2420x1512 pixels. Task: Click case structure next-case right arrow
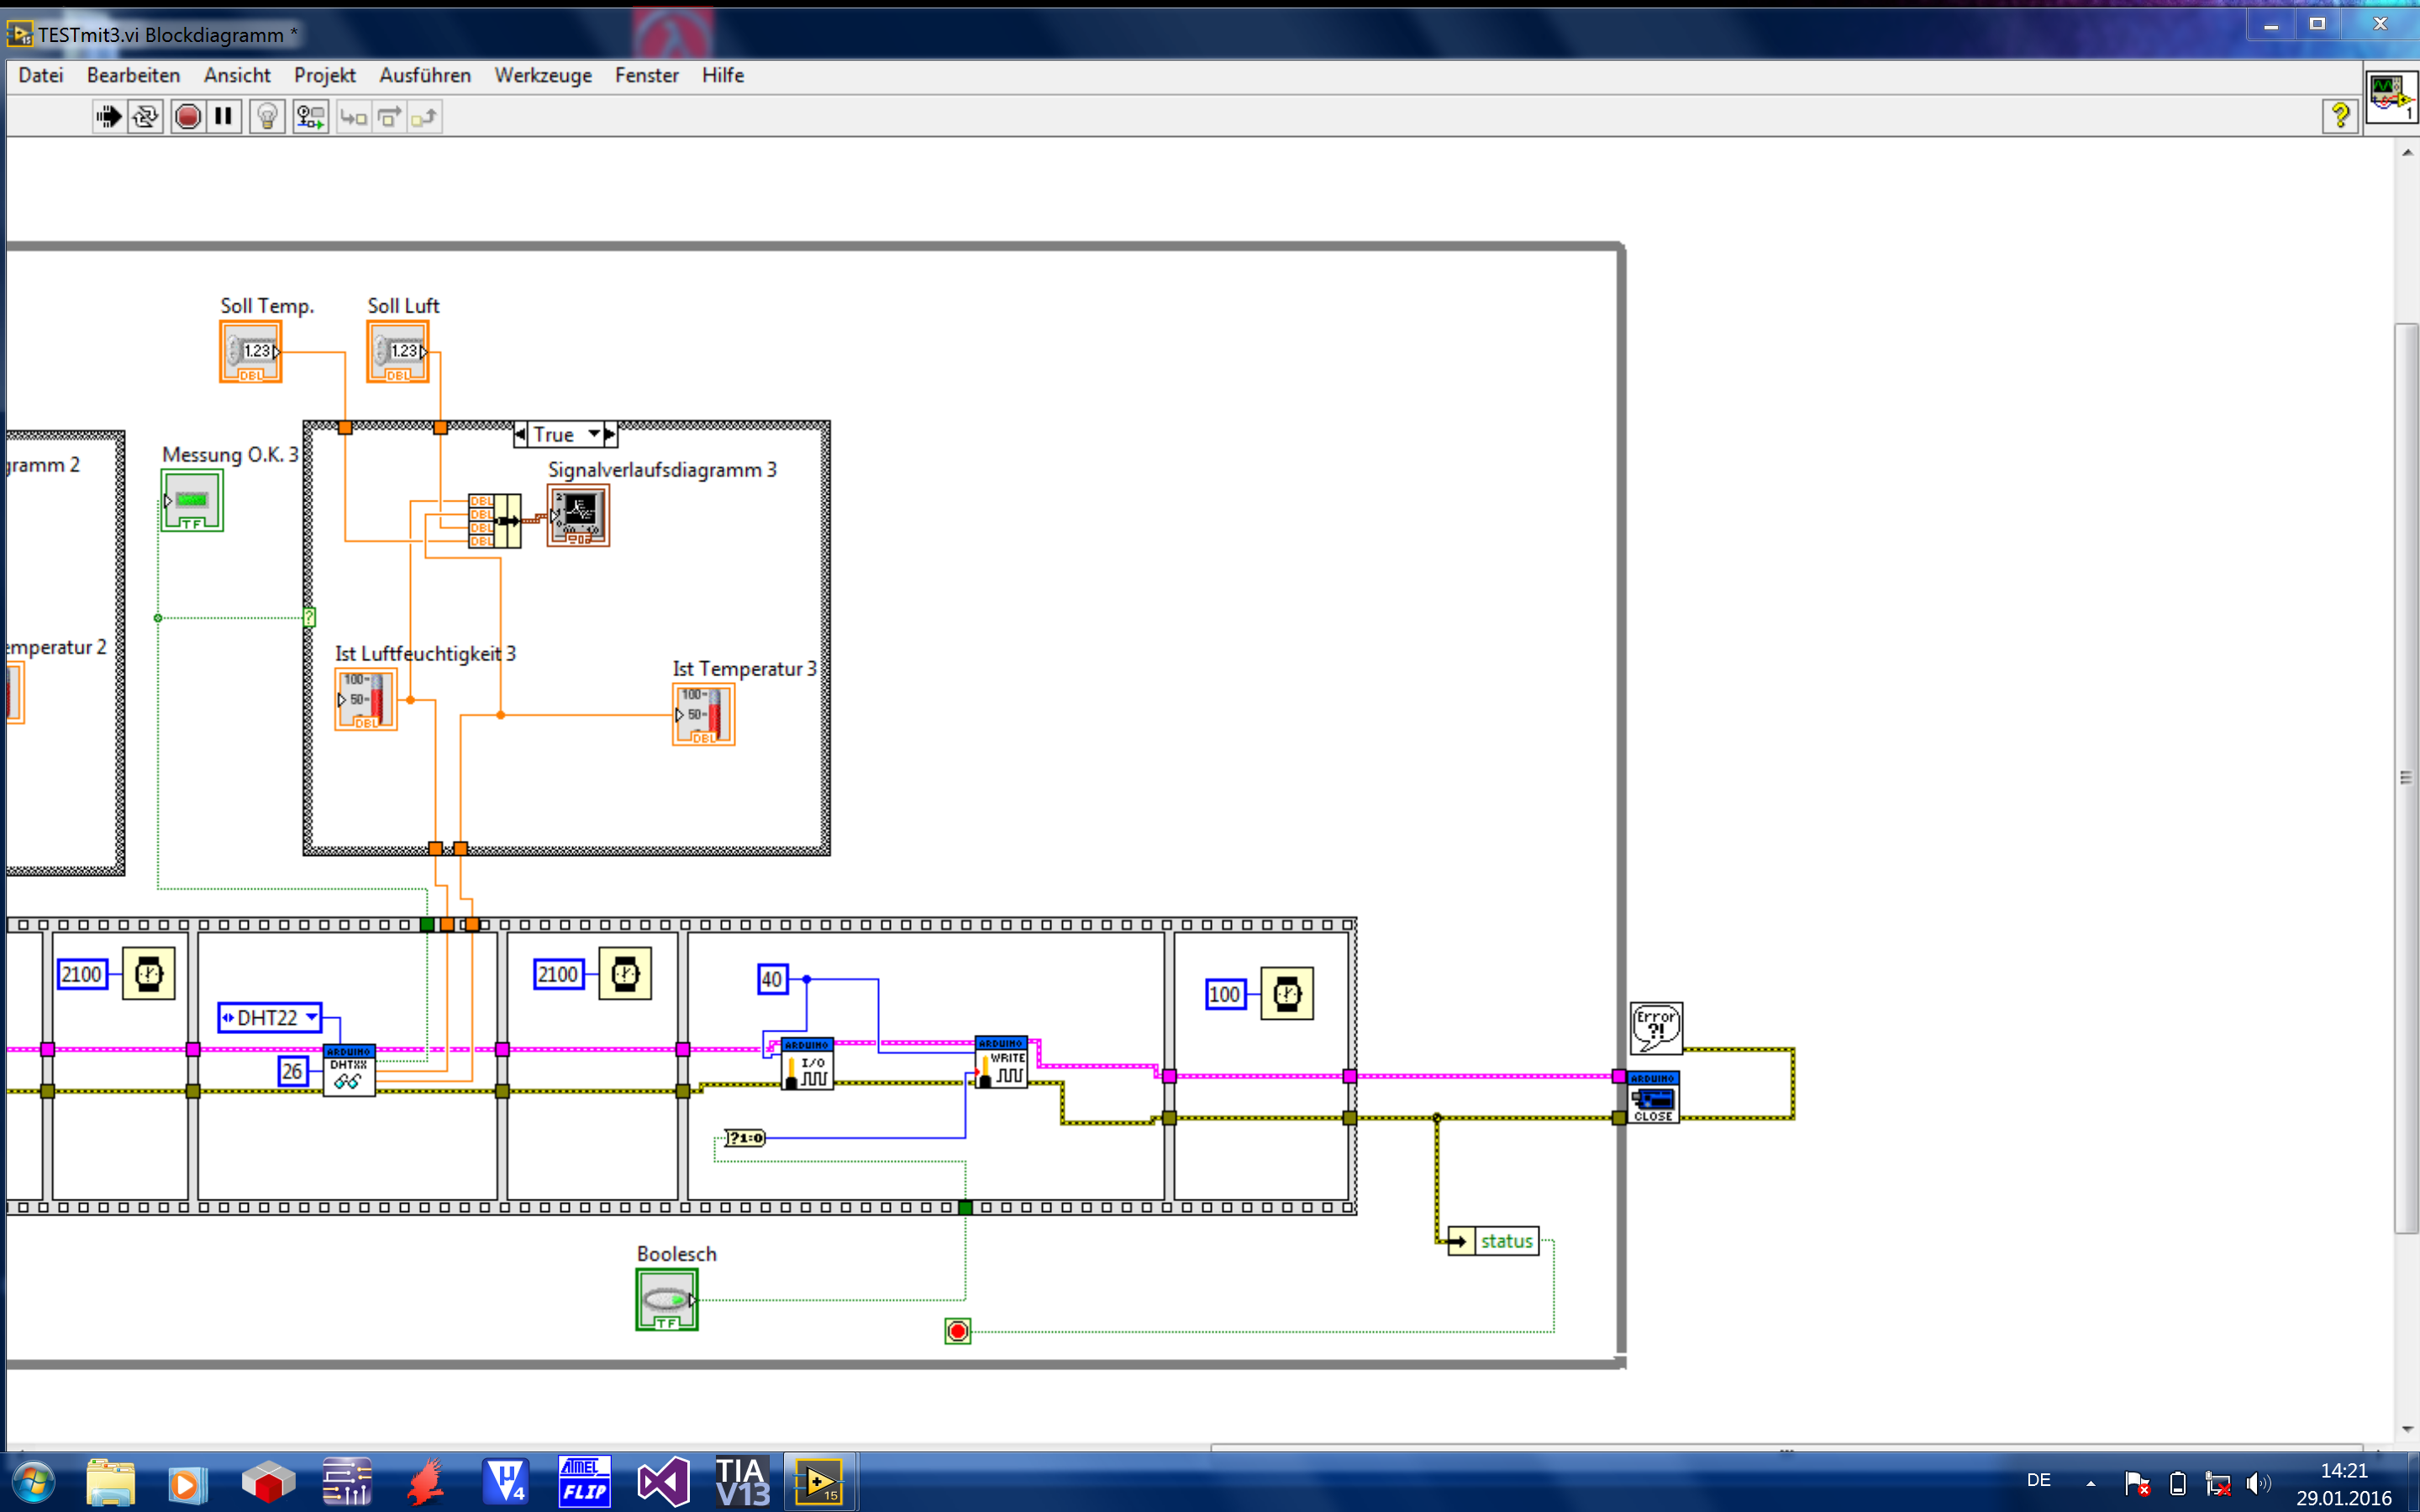tap(610, 434)
